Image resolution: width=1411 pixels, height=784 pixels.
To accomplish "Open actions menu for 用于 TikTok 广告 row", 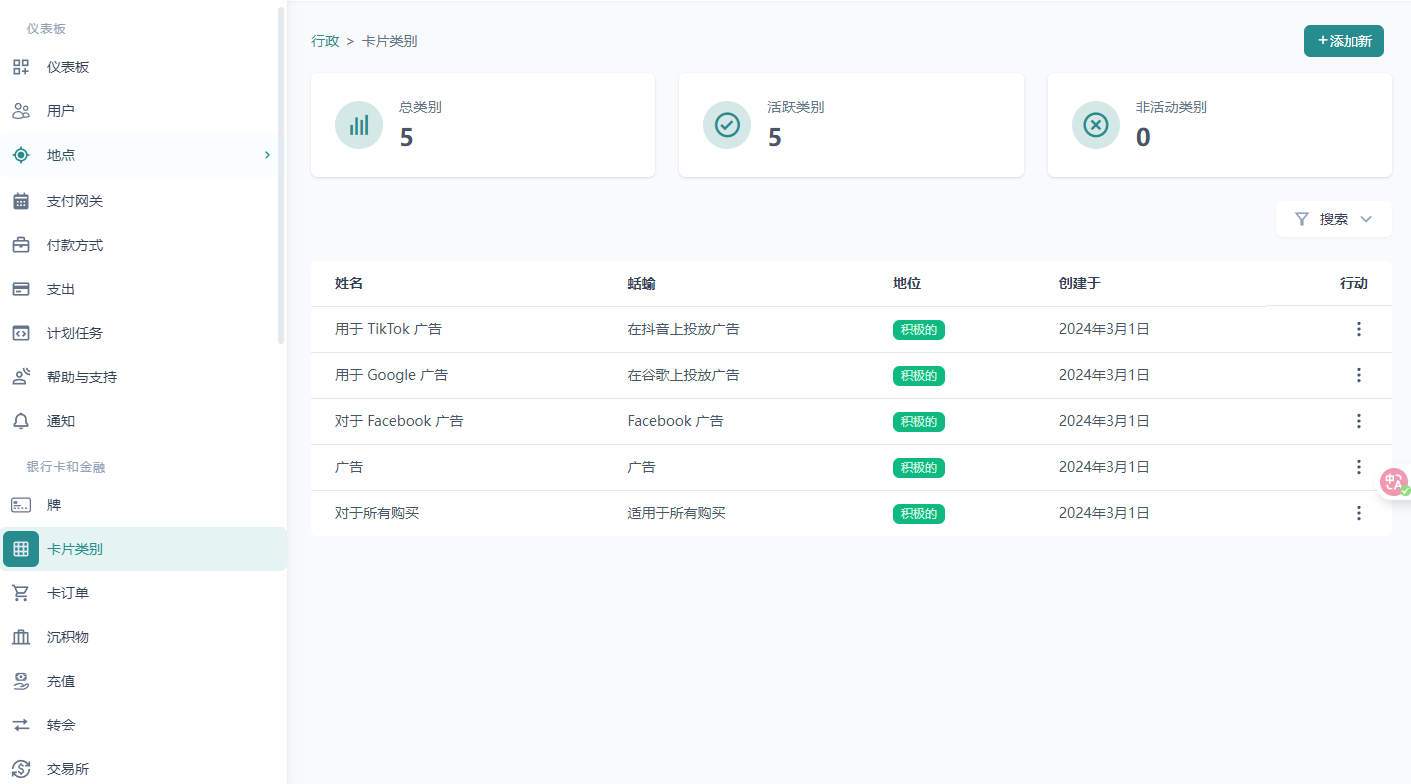I will pyautogui.click(x=1358, y=329).
